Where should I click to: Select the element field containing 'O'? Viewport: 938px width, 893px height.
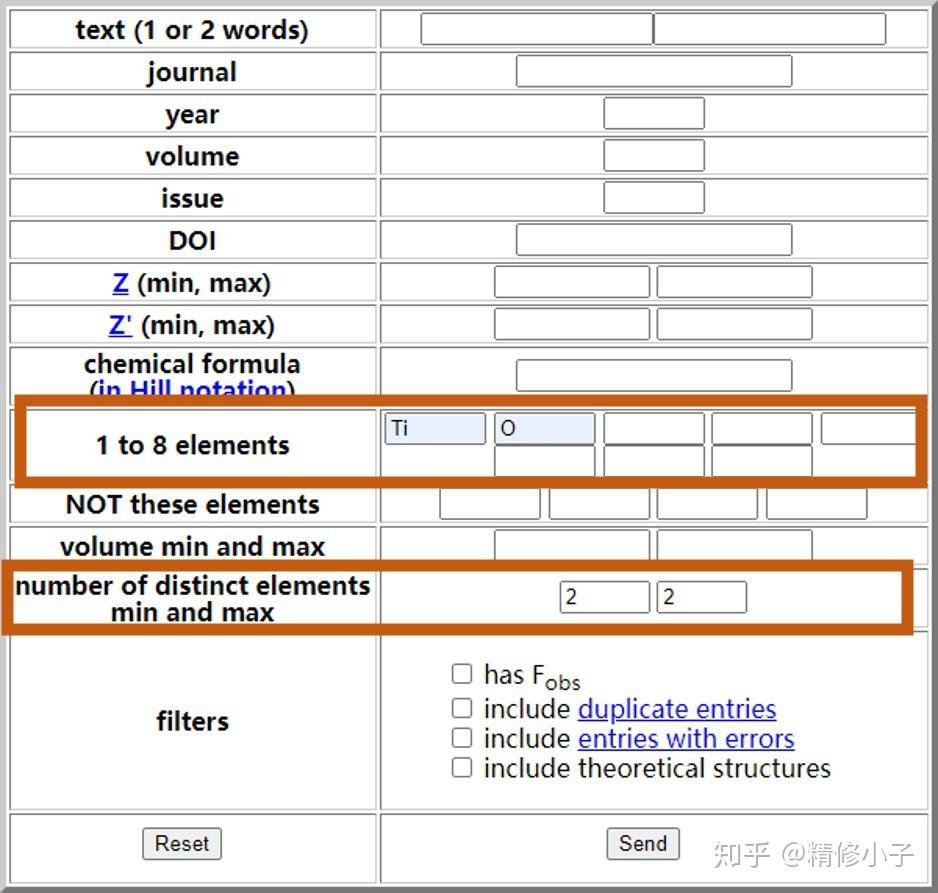(544, 429)
